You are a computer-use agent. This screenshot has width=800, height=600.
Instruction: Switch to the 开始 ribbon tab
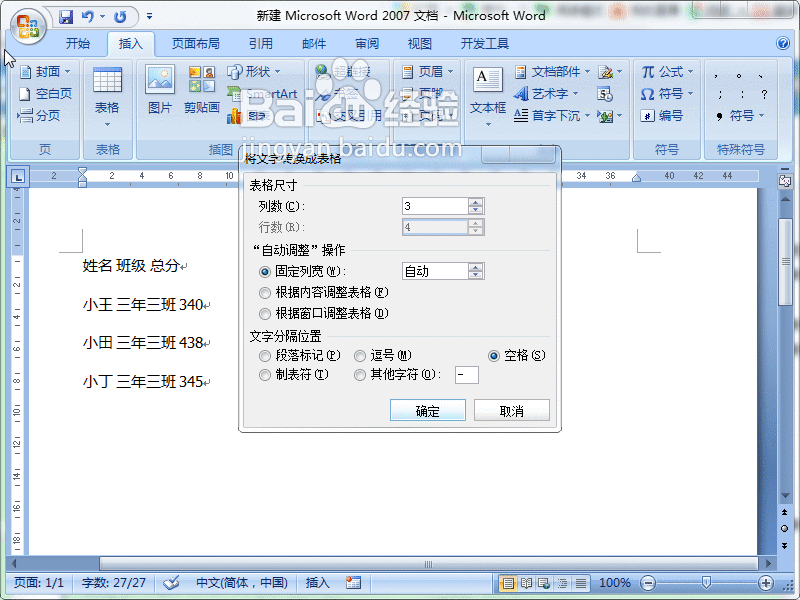point(78,44)
